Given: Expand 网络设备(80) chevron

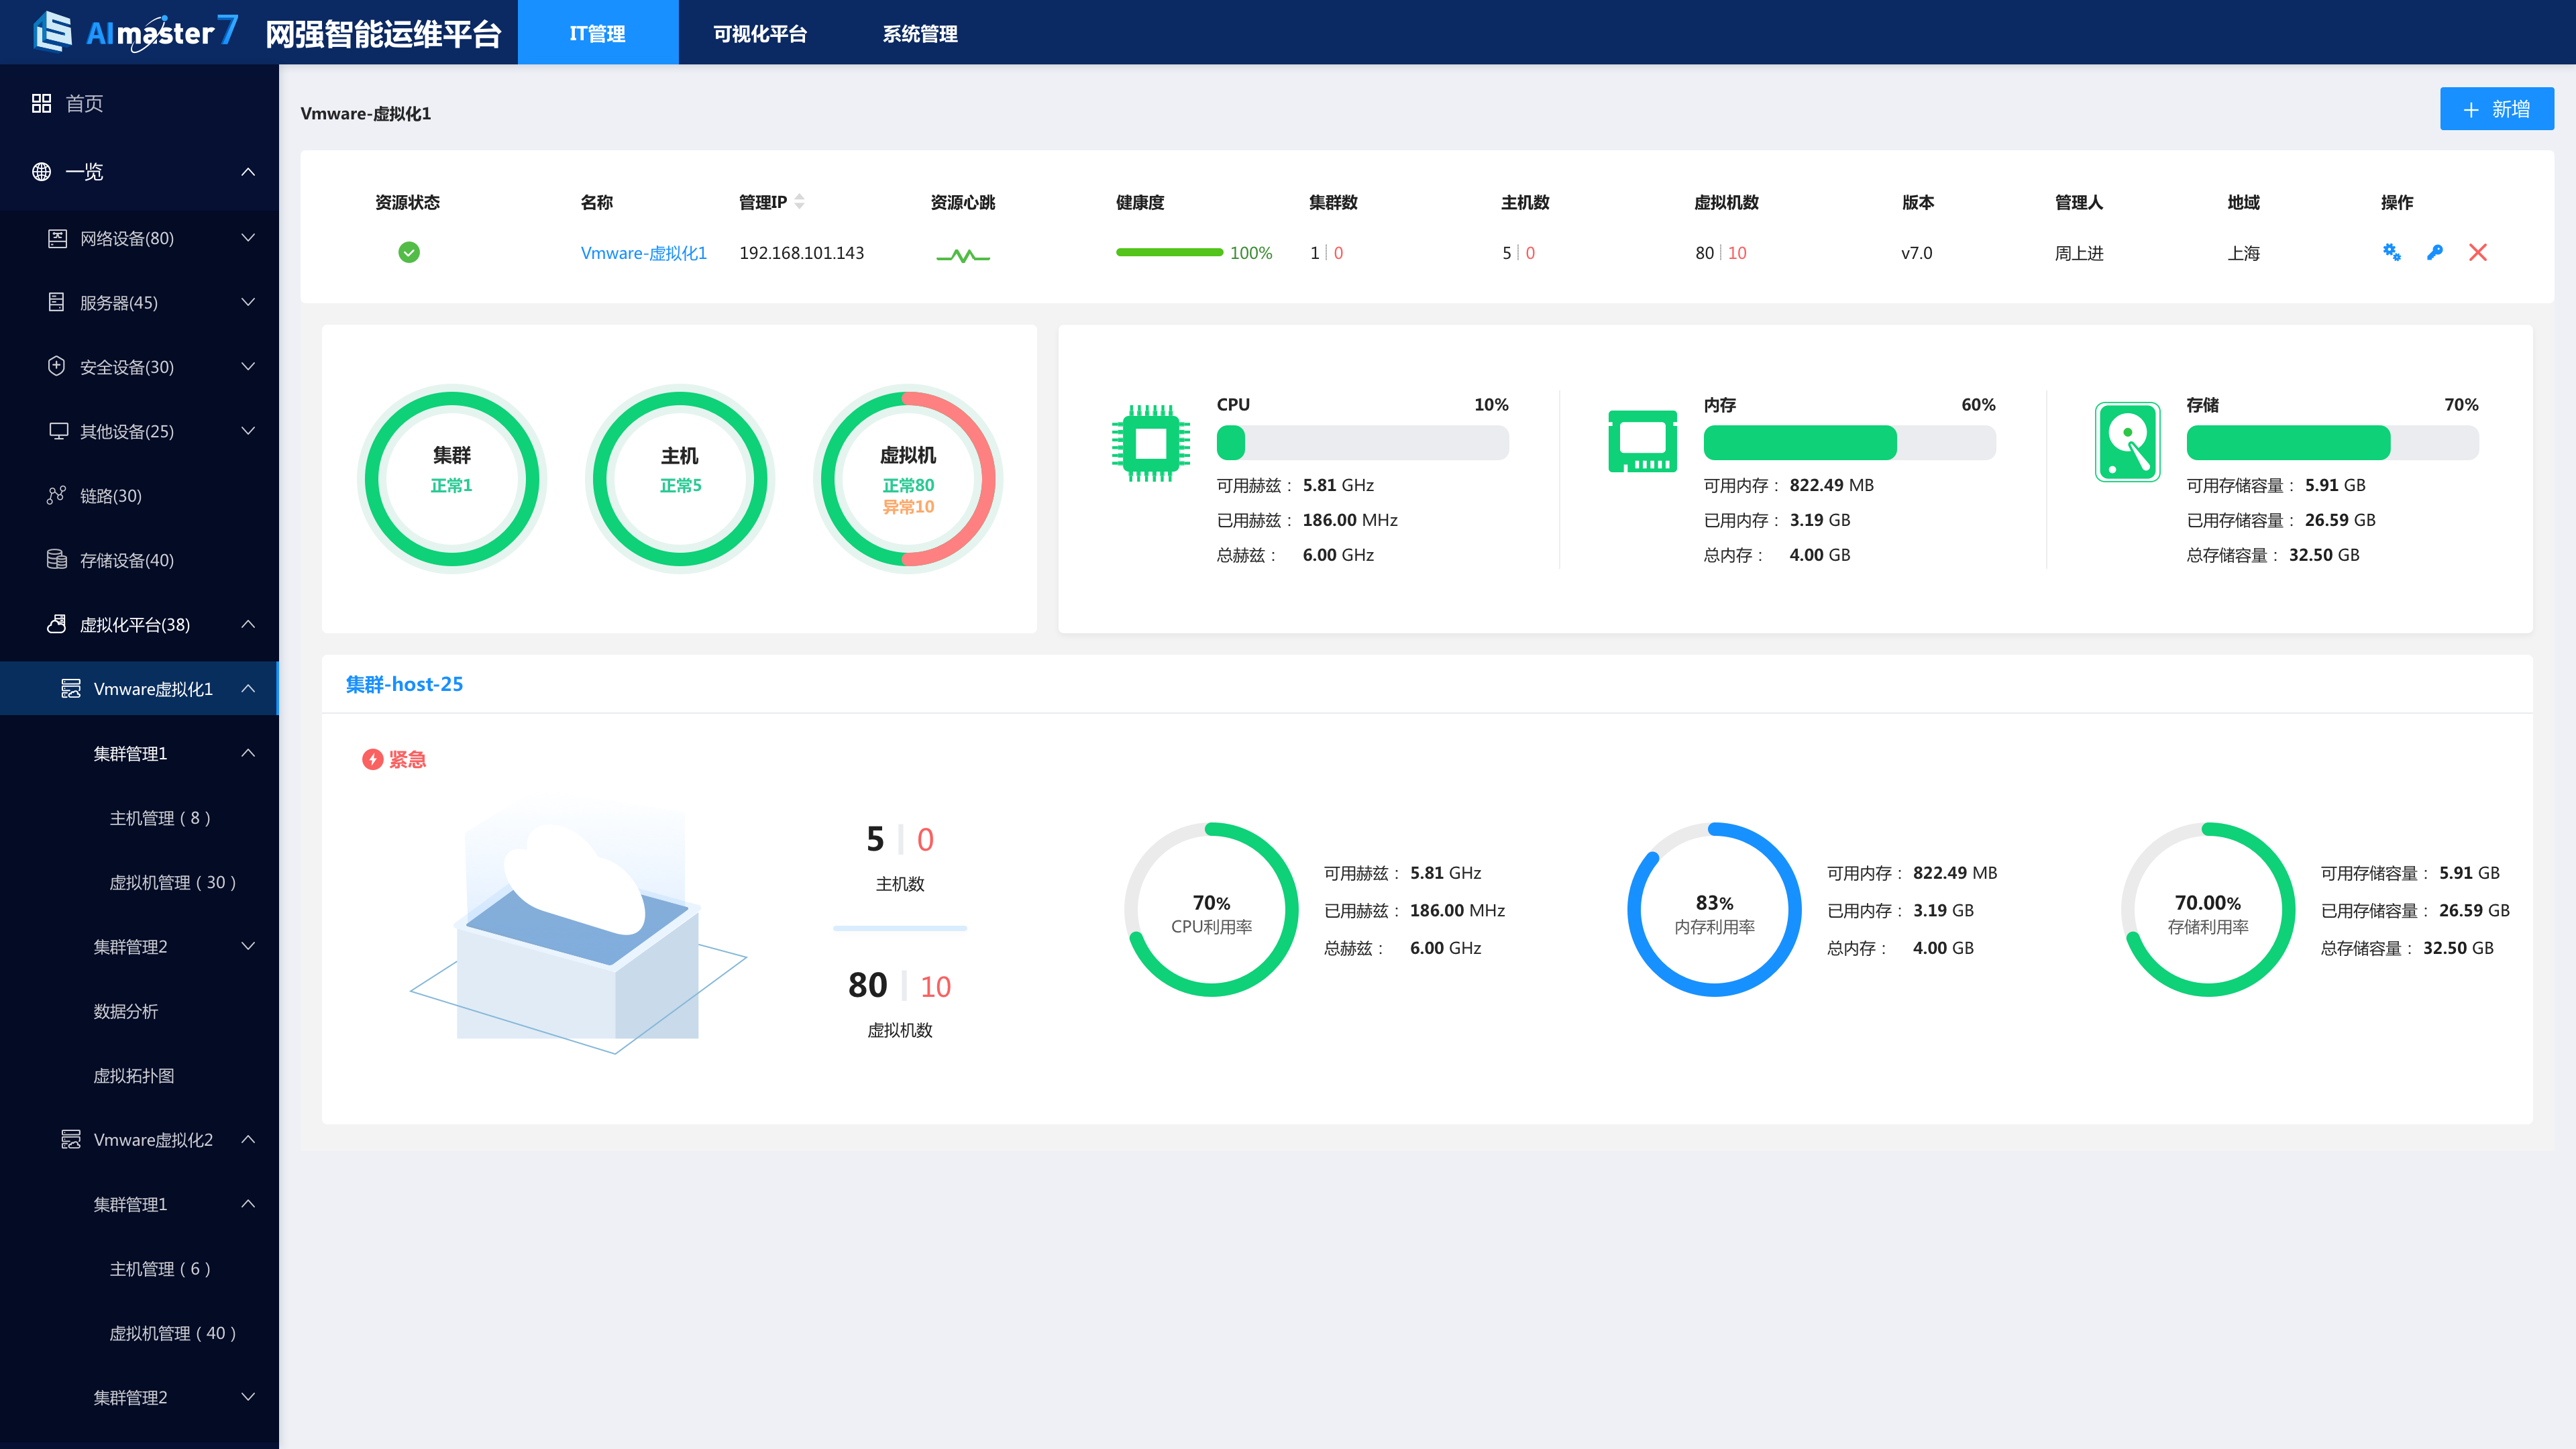Looking at the screenshot, I should pos(248,237).
